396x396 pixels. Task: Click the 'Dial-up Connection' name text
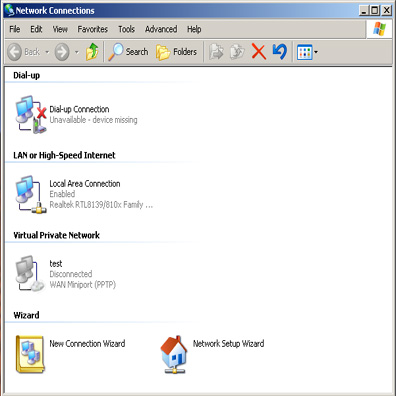pyautogui.click(x=79, y=109)
